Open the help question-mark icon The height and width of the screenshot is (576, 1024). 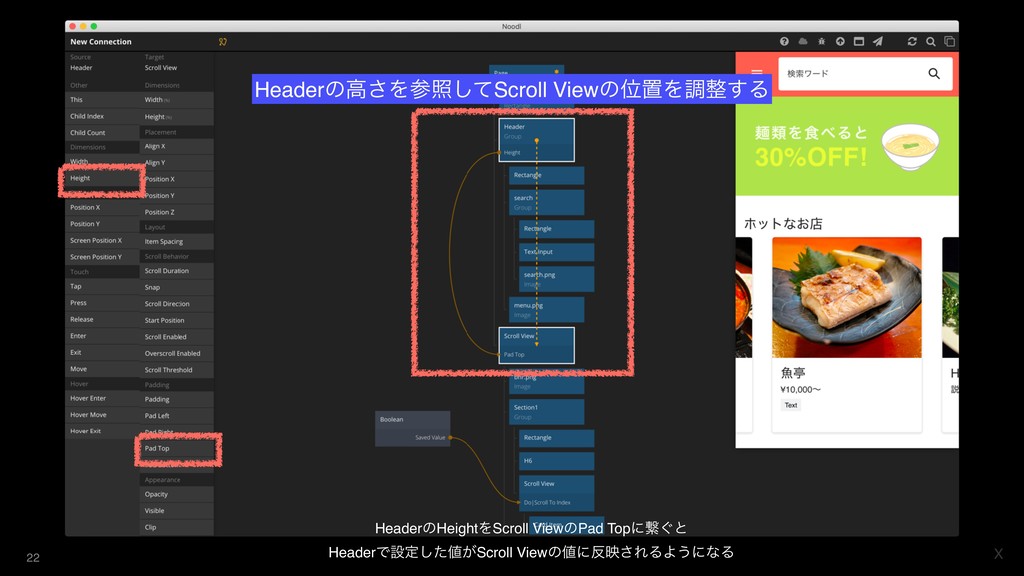(784, 41)
